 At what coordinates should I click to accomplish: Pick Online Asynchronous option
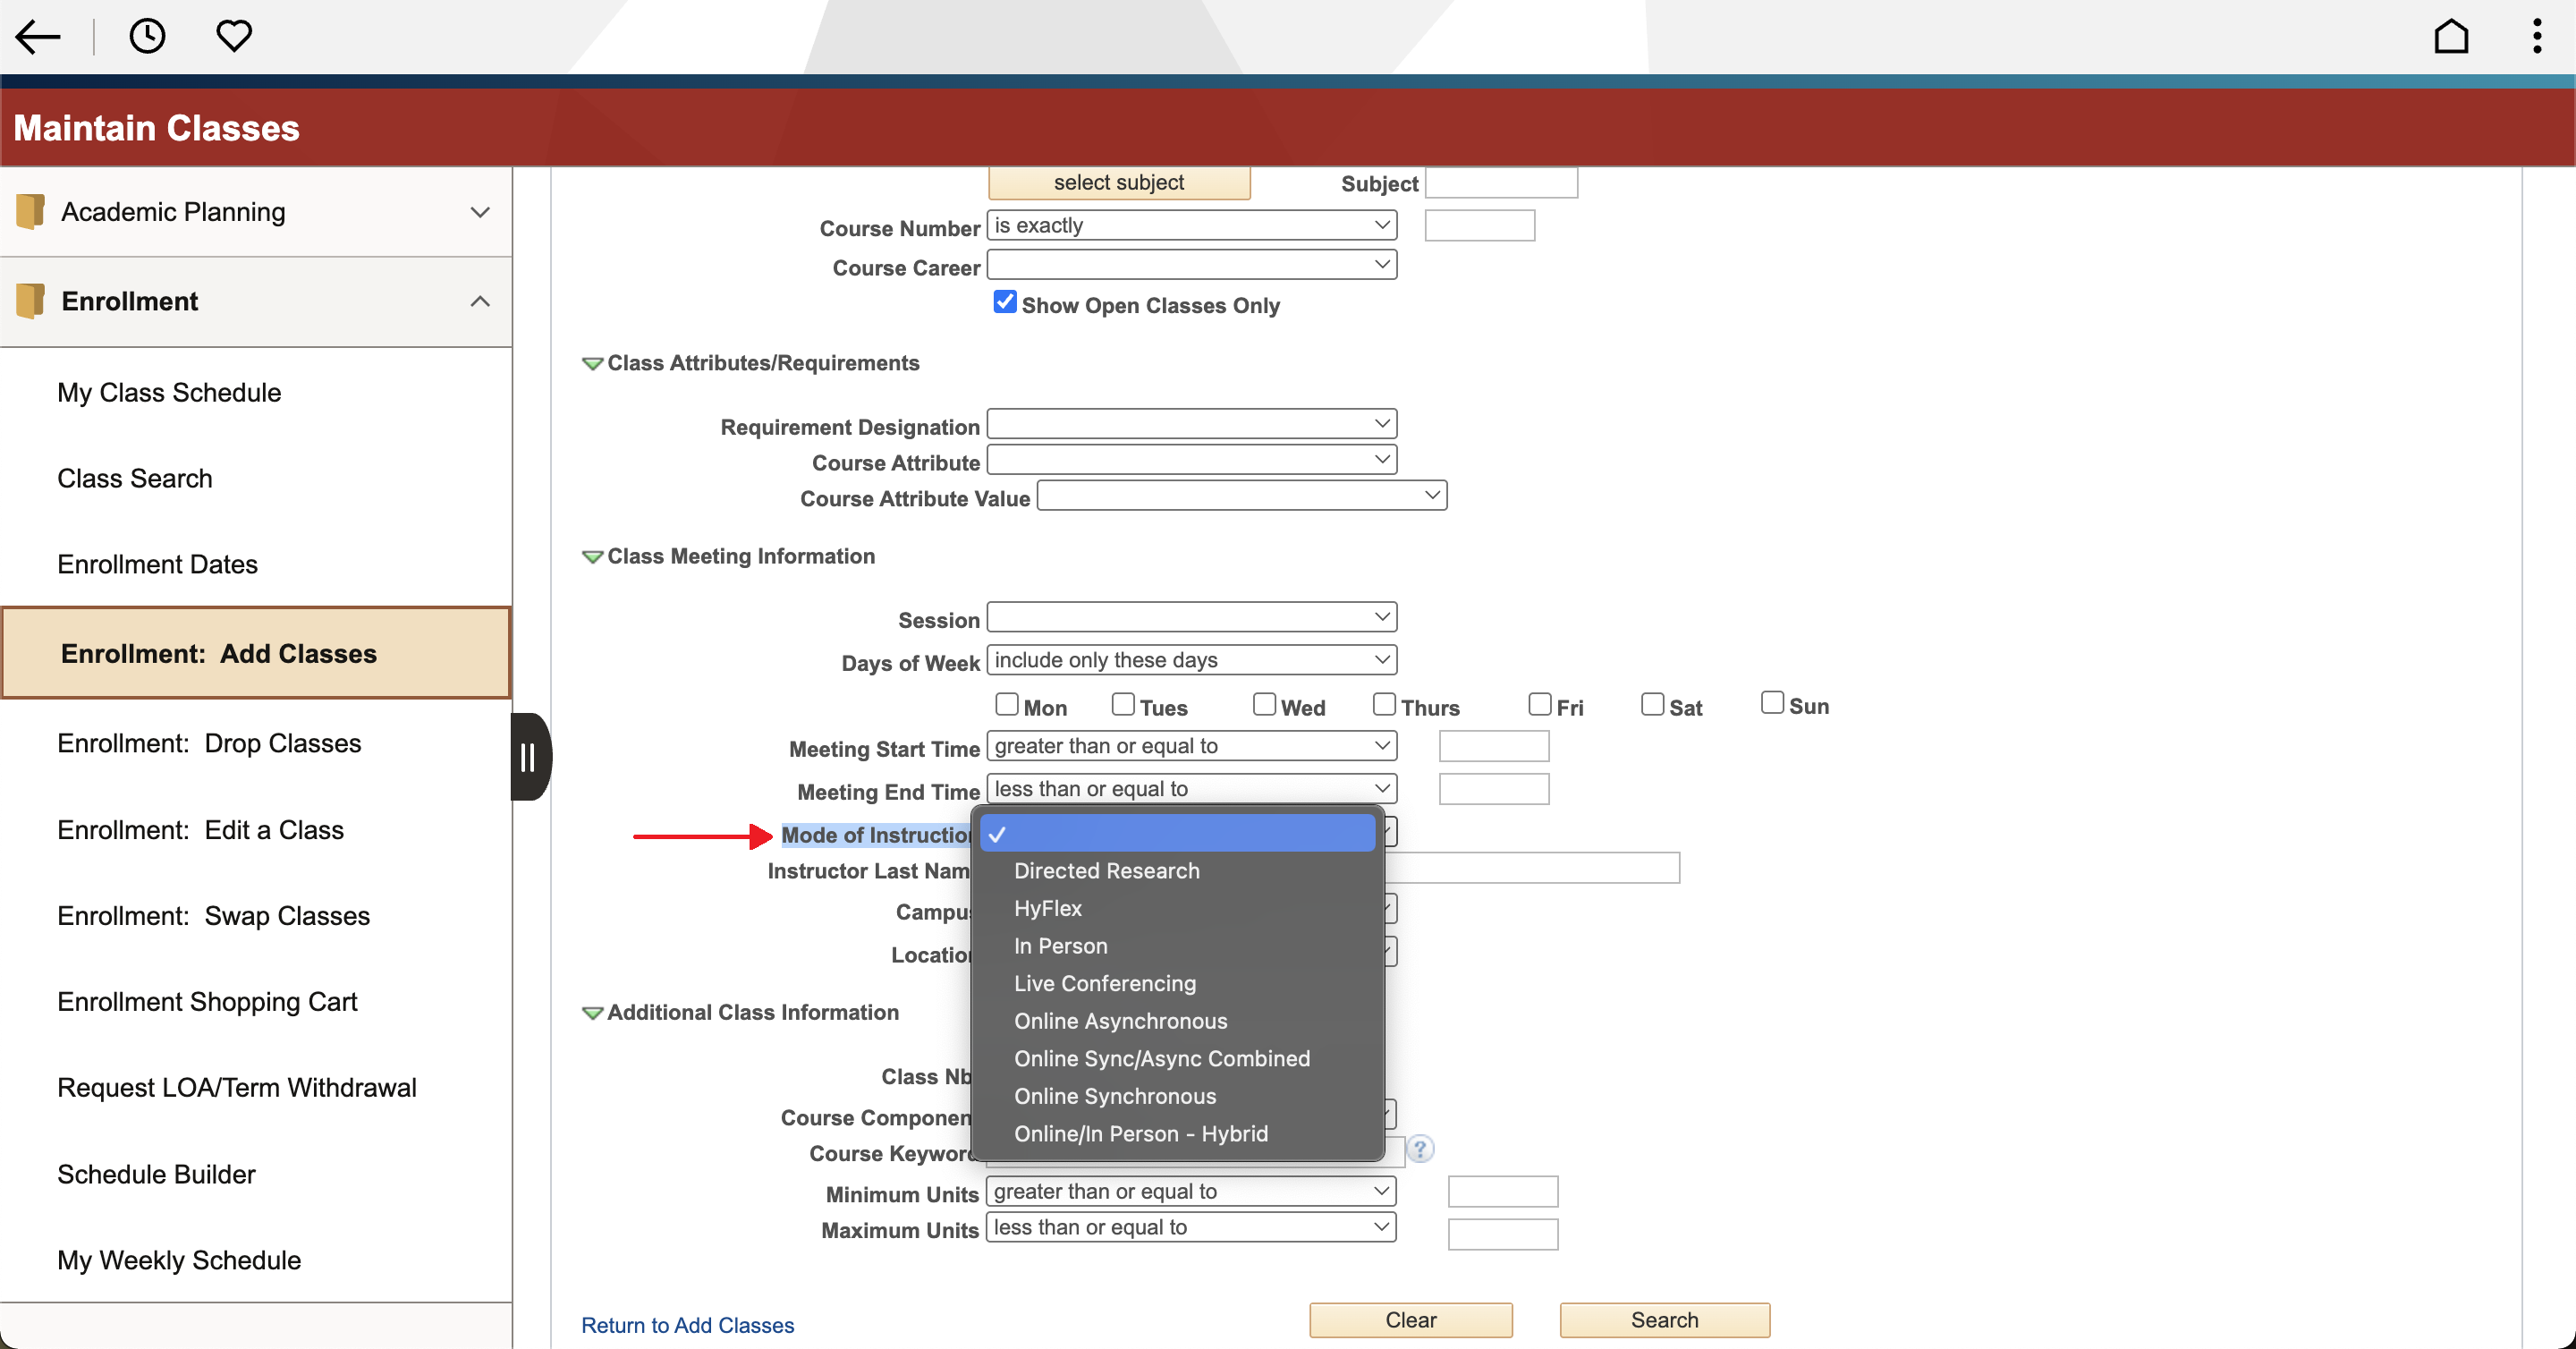1178,1021
